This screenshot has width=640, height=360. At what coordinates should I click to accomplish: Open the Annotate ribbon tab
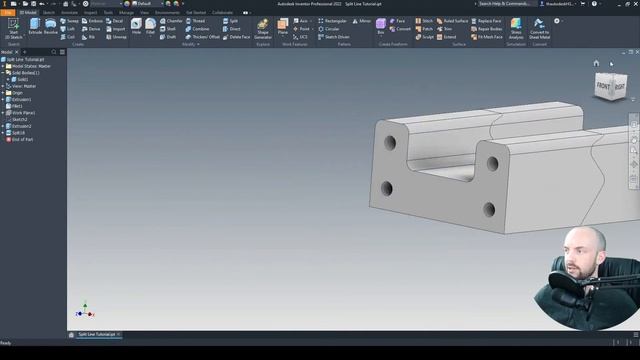(x=69, y=13)
